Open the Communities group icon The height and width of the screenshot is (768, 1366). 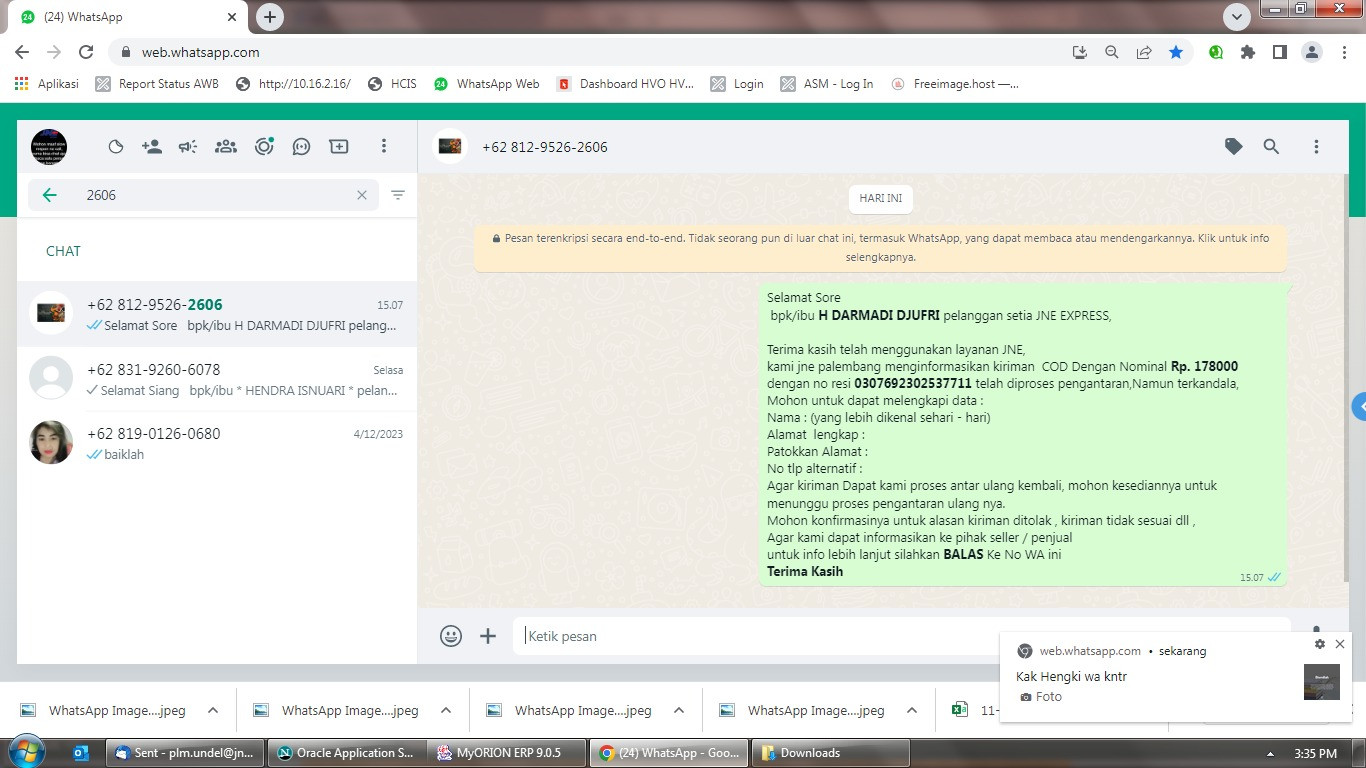click(x=226, y=147)
